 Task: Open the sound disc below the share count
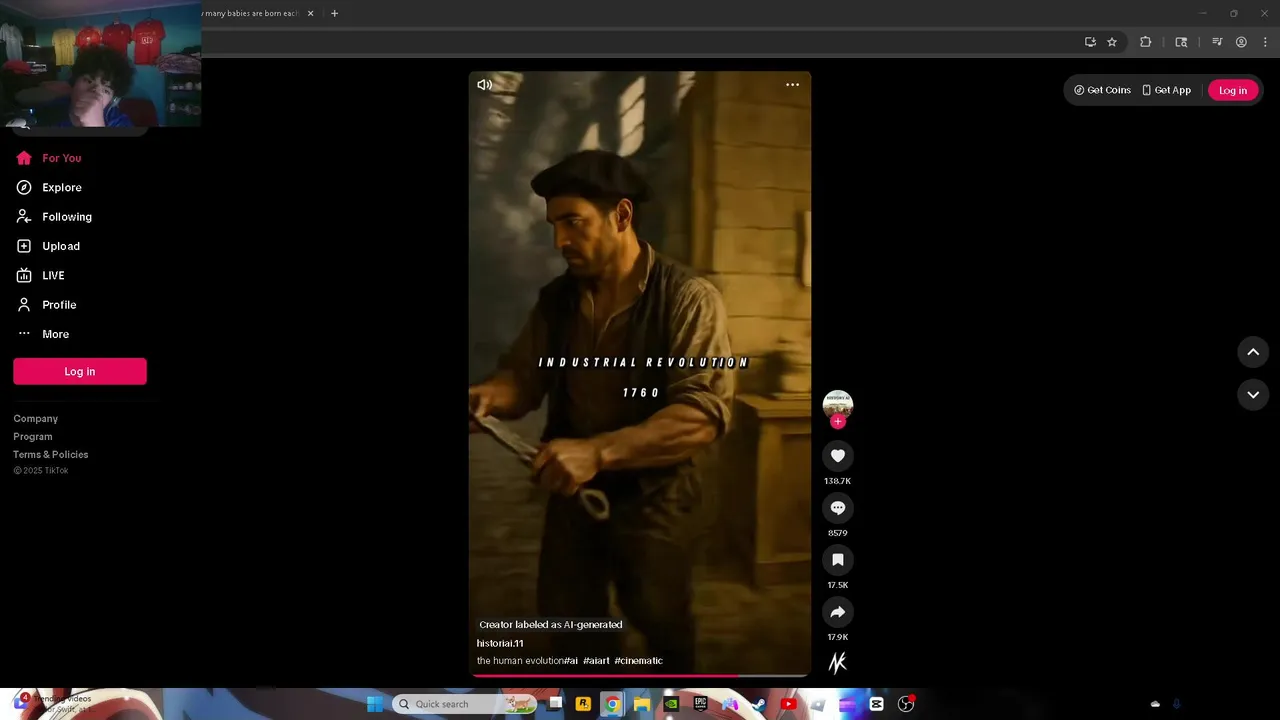click(x=838, y=662)
